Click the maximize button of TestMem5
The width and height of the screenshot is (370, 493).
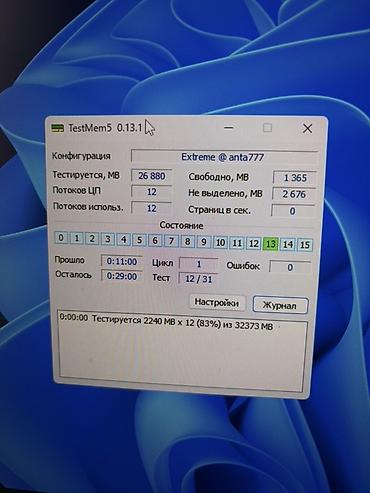(x=267, y=128)
